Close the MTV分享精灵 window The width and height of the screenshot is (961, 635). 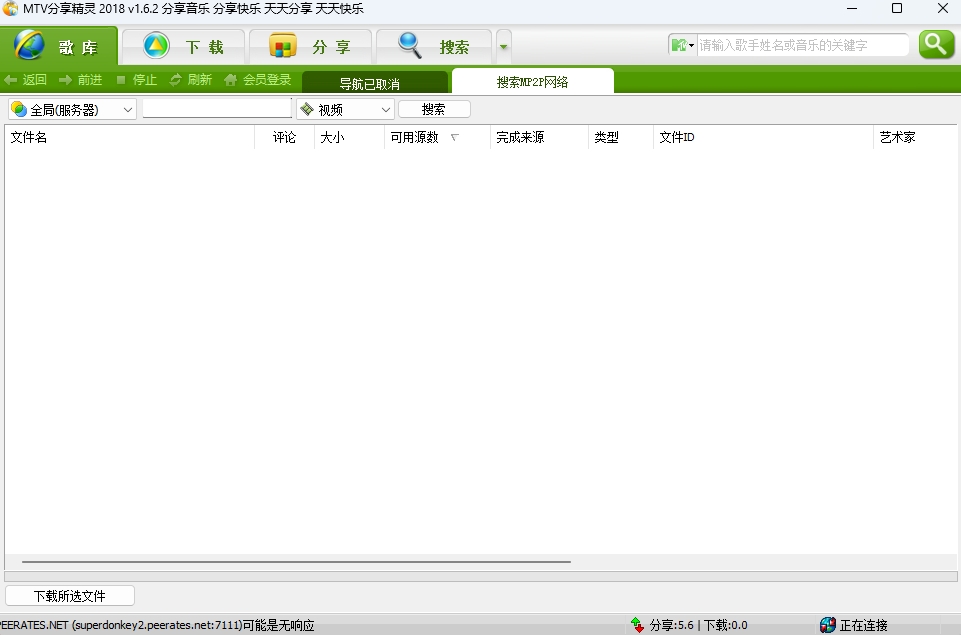(x=943, y=9)
